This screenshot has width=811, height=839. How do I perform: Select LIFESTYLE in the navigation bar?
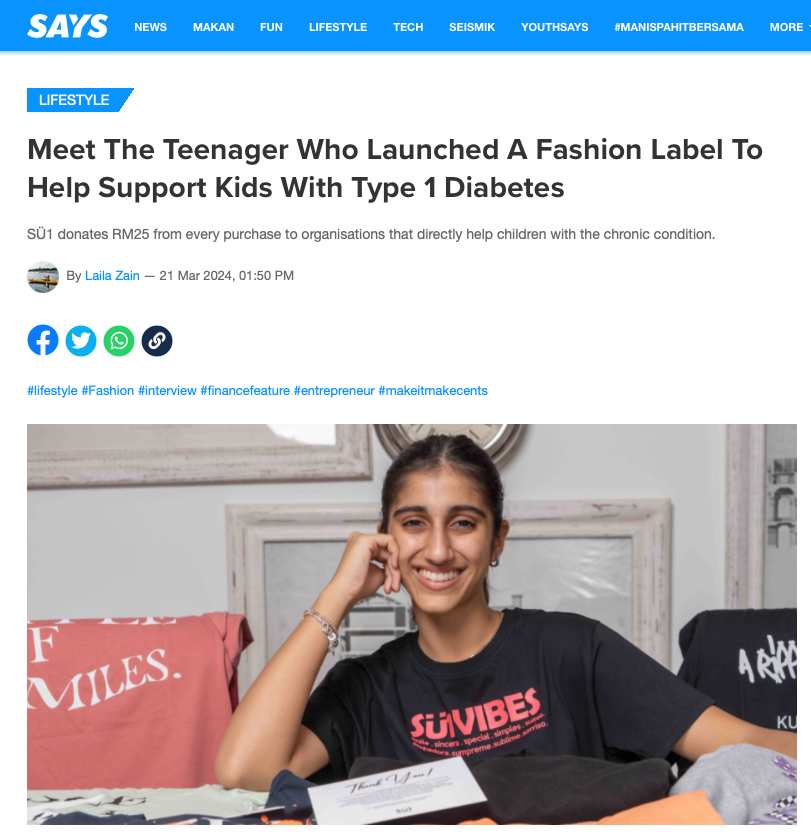click(338, 27)
